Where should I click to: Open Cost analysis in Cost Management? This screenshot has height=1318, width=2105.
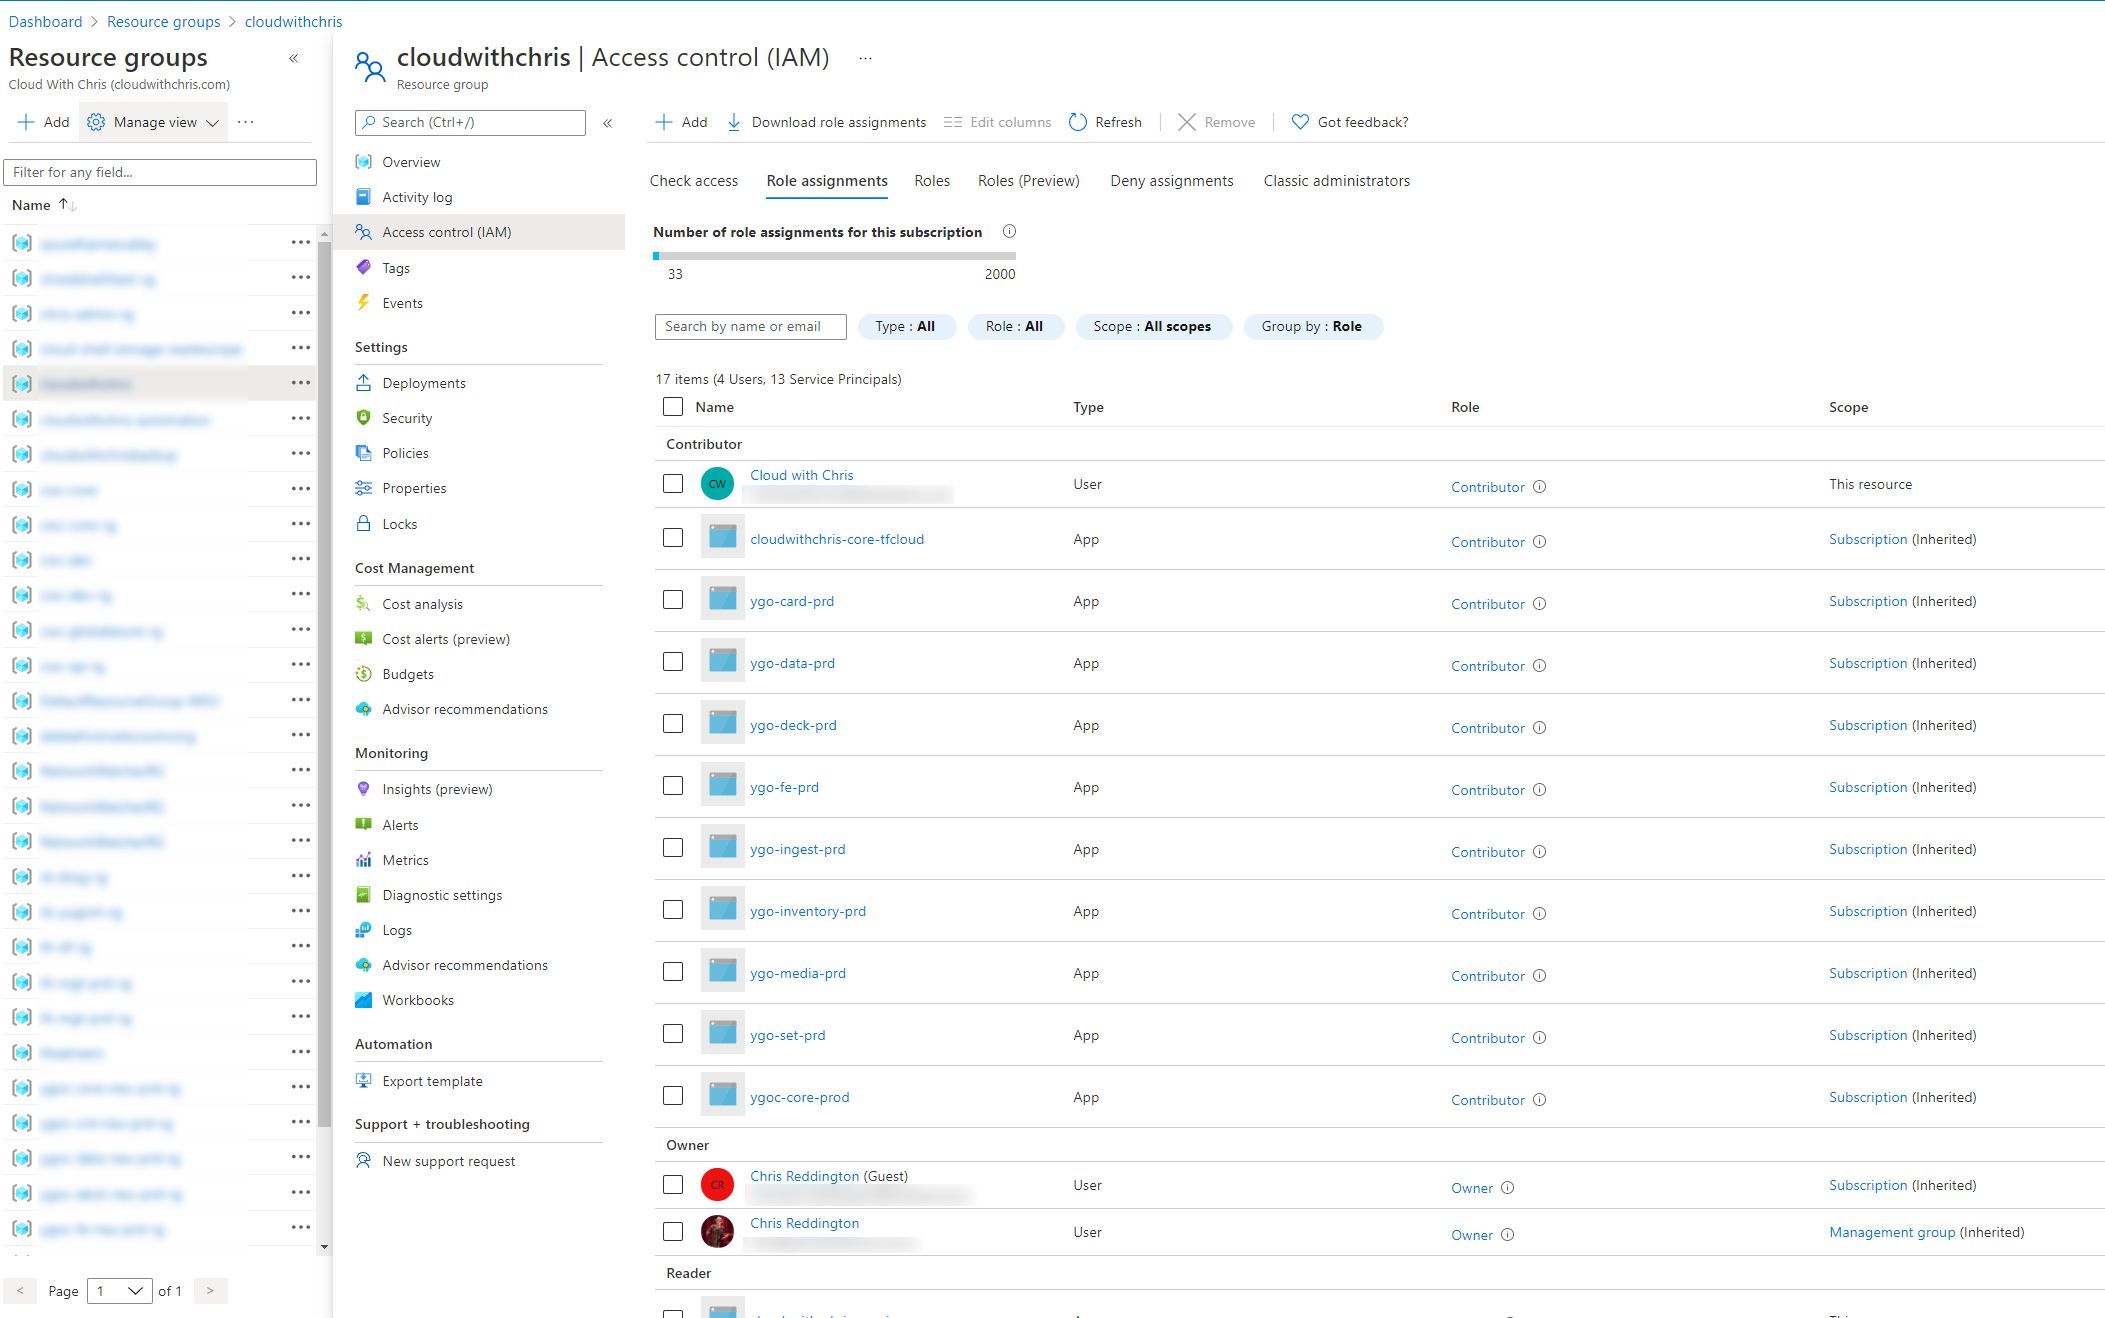click(x=422, y=603)
